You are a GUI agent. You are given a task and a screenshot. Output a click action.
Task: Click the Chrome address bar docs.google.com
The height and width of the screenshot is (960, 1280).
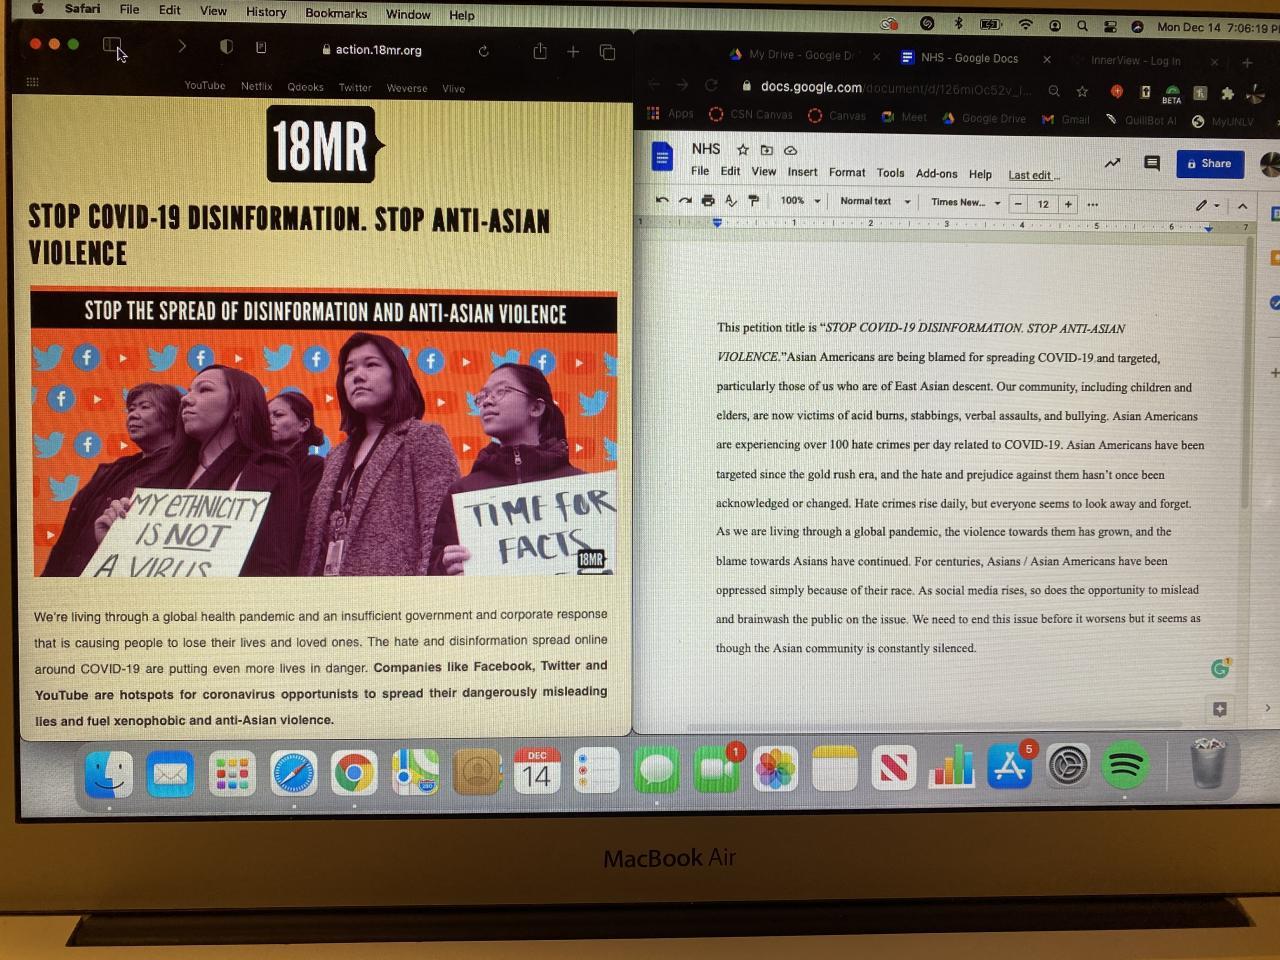[x=895, y=88]
